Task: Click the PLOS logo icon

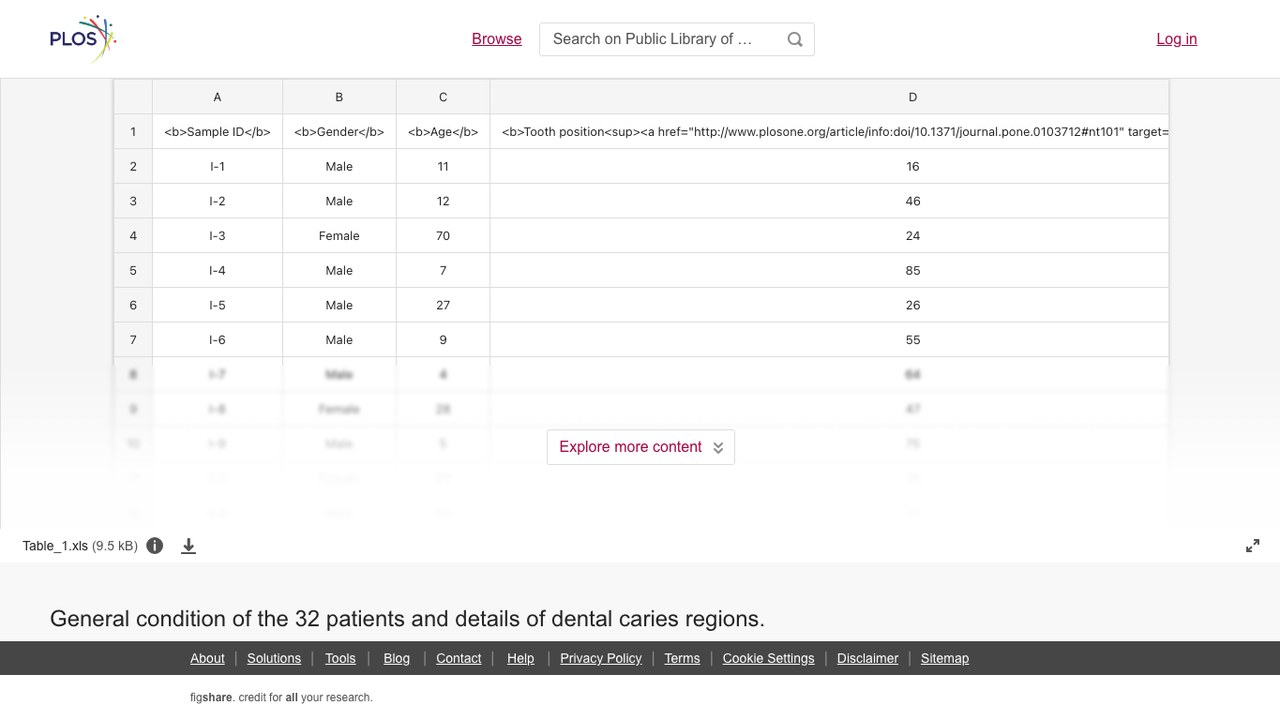Action: click(83, 39)
